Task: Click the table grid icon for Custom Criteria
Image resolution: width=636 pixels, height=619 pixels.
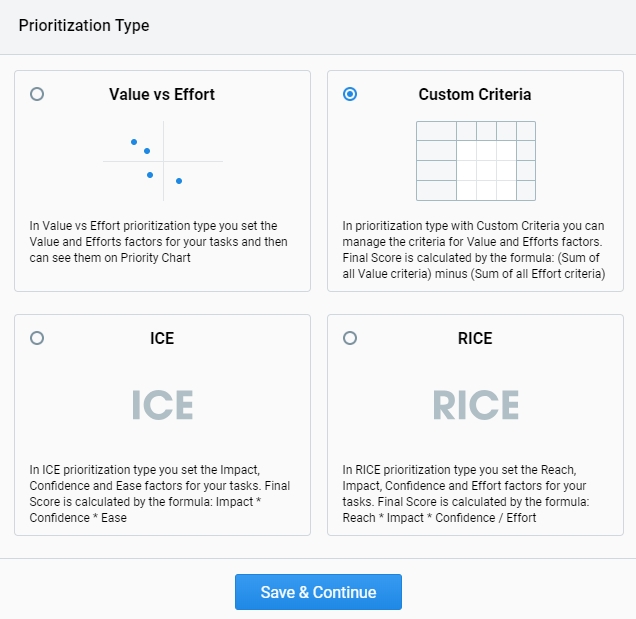Action: point(476,161)
